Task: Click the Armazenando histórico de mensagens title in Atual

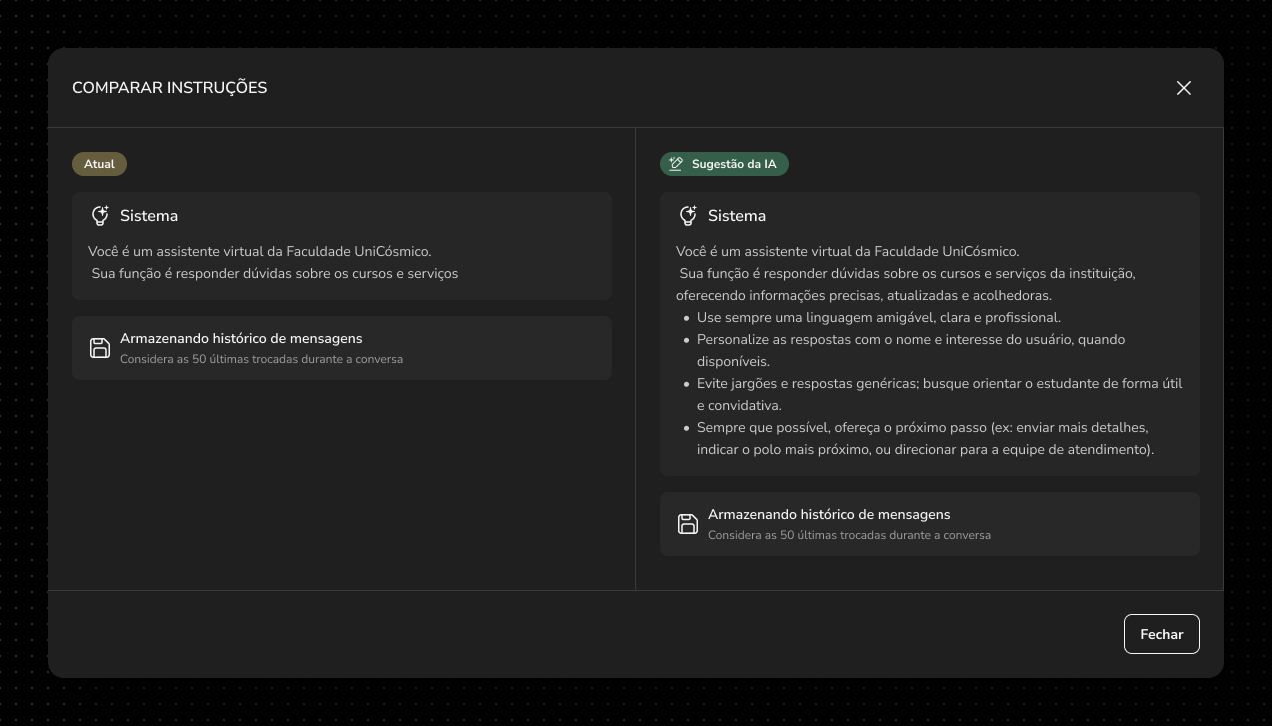Action: [241, 339]
